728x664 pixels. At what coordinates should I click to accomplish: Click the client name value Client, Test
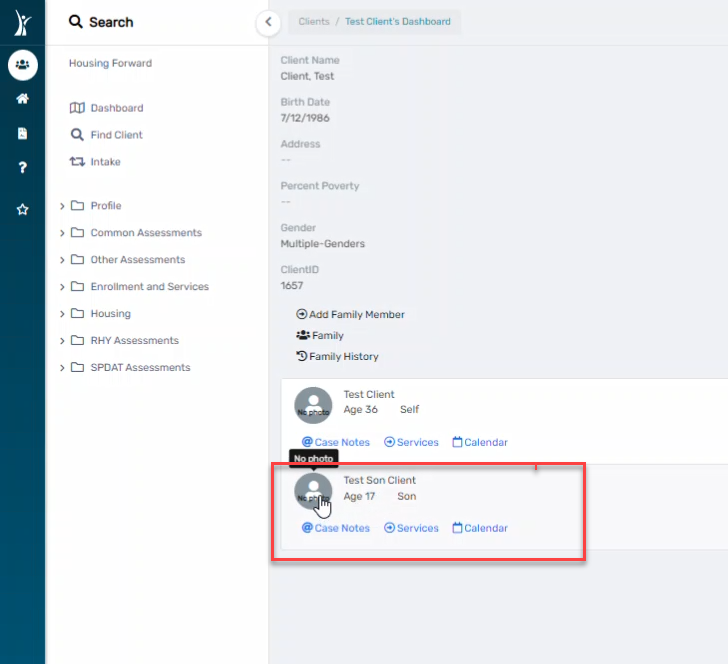coord(307,76)
